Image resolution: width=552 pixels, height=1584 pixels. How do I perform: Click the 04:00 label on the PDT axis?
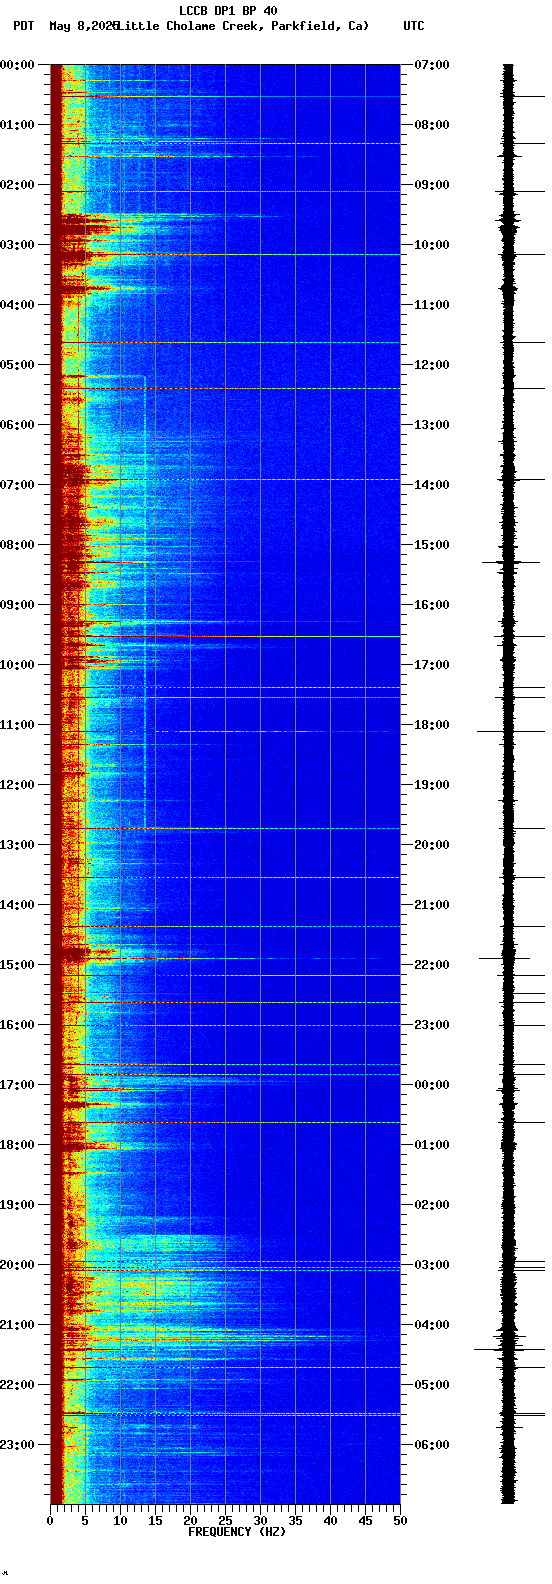[x=18, y=305]
